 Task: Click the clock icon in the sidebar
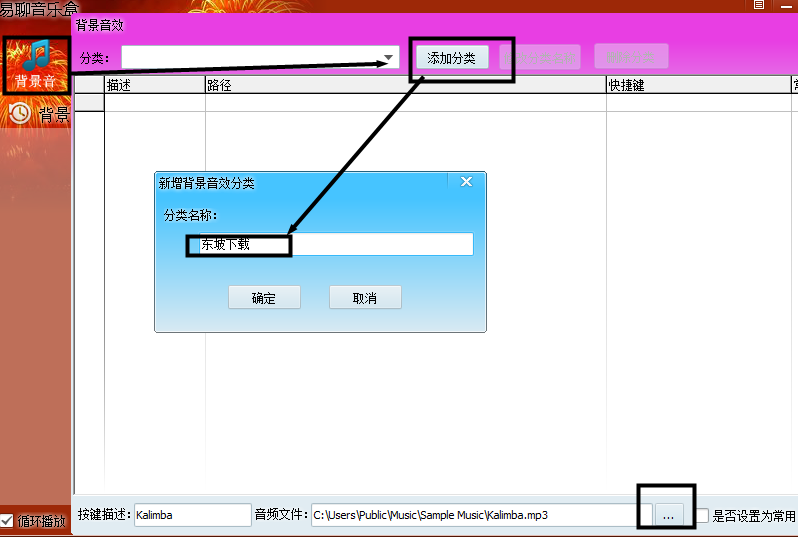tap(20, 114)
